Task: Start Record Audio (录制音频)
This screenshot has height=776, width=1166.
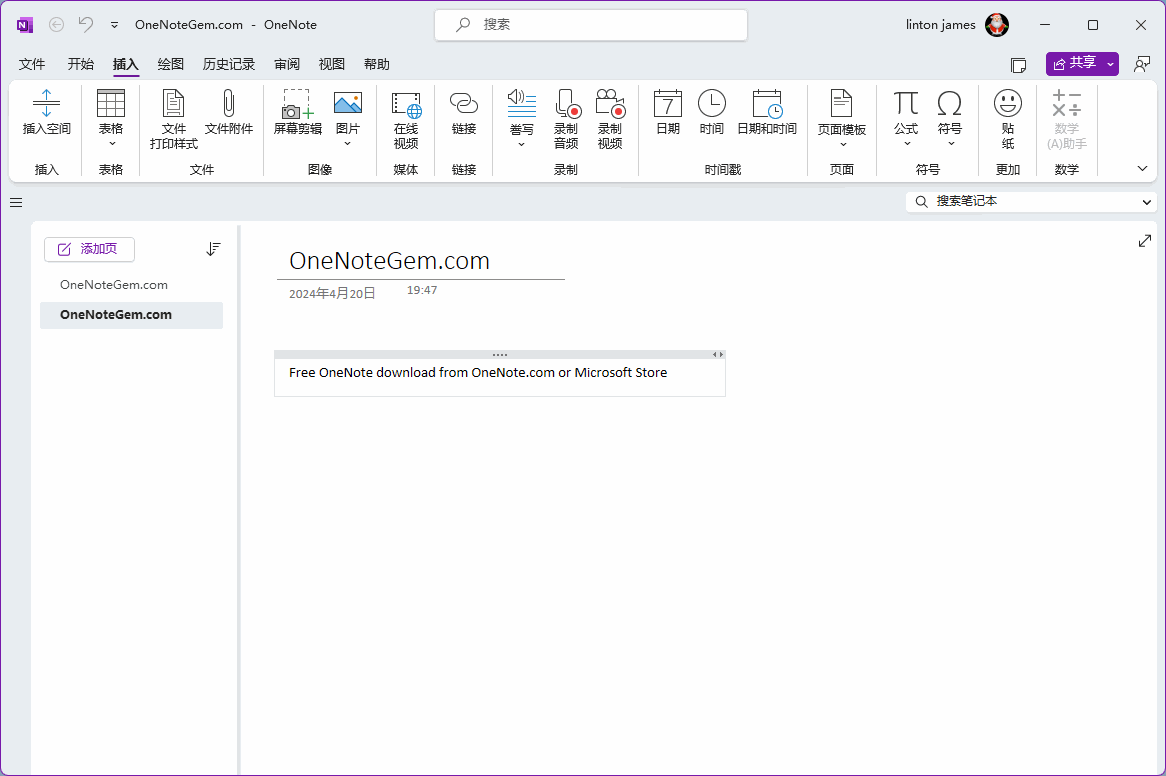Action: 566,104
